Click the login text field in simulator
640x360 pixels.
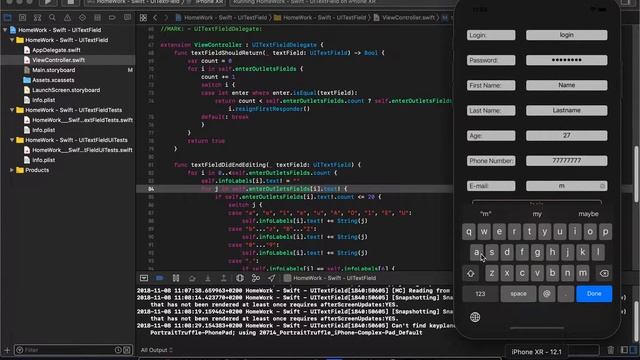coord(567,35)
